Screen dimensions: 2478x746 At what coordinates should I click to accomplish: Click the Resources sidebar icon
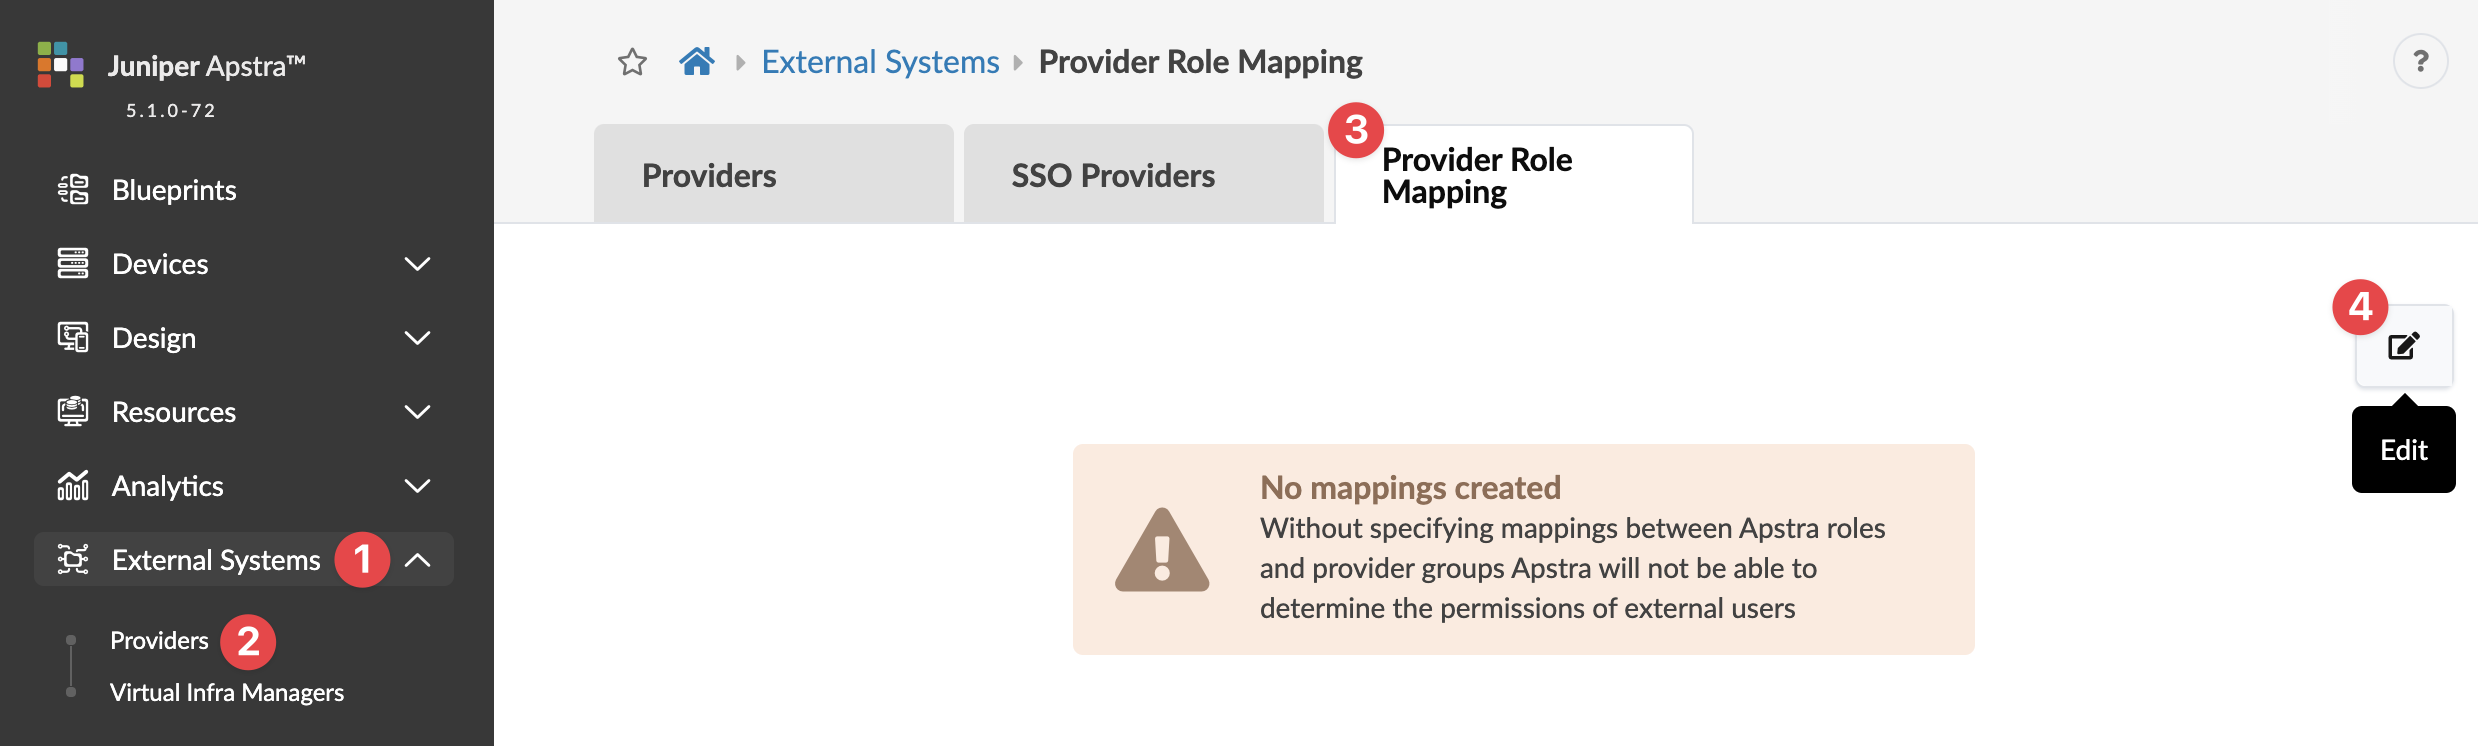coord(73,412)
